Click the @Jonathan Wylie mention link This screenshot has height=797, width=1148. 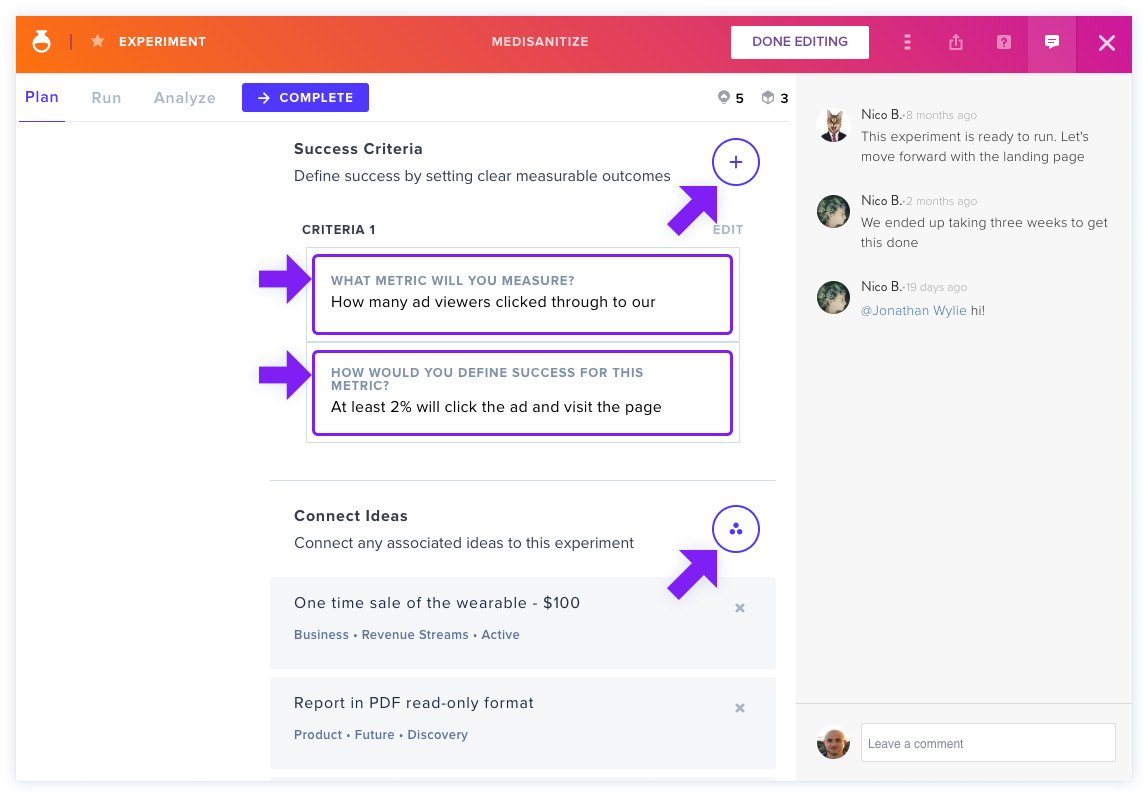(x=913, y=310)
